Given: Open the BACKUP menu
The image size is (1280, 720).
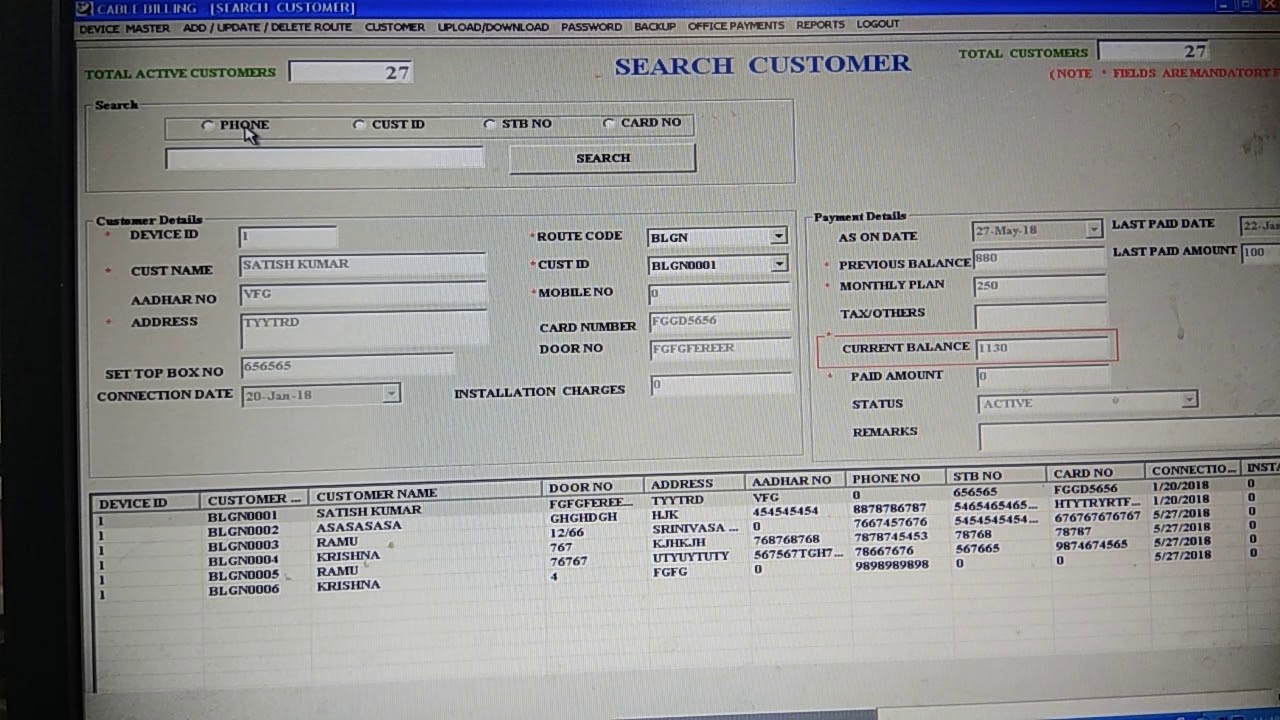Looking at the screenshot, I should tap(655, 27).
